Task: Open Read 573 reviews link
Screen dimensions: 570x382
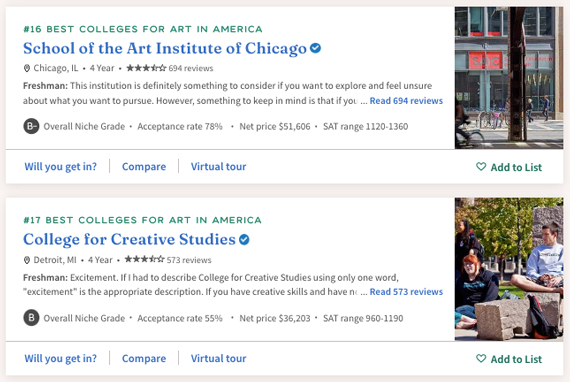Action: pyautogui.click(x=406, y=292)
